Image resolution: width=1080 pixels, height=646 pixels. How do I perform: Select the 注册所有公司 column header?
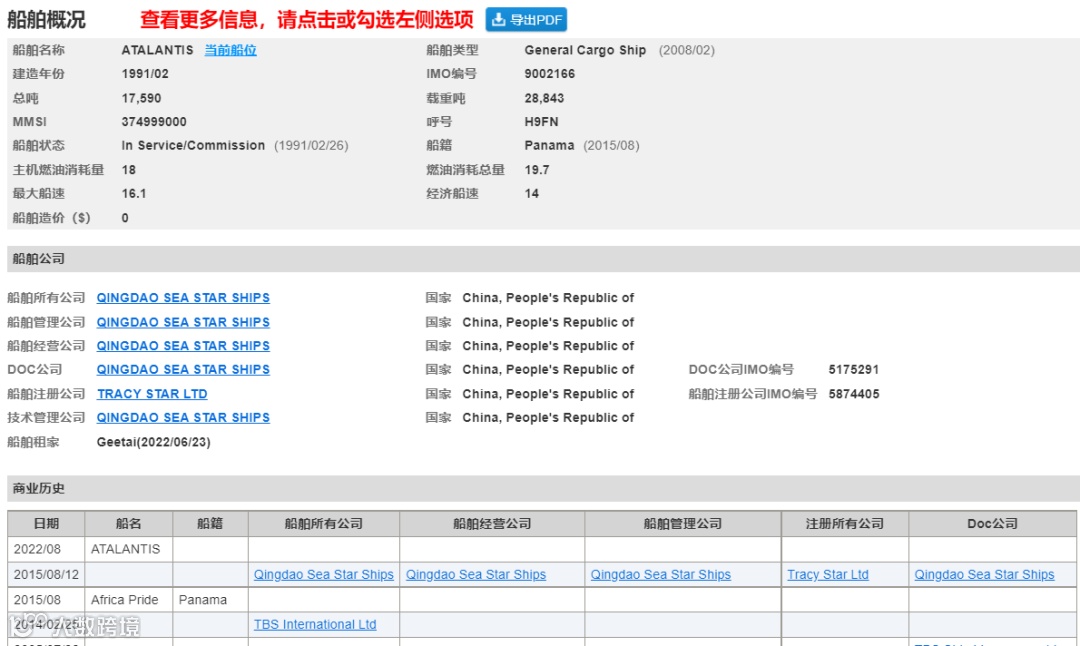[845, 523]
